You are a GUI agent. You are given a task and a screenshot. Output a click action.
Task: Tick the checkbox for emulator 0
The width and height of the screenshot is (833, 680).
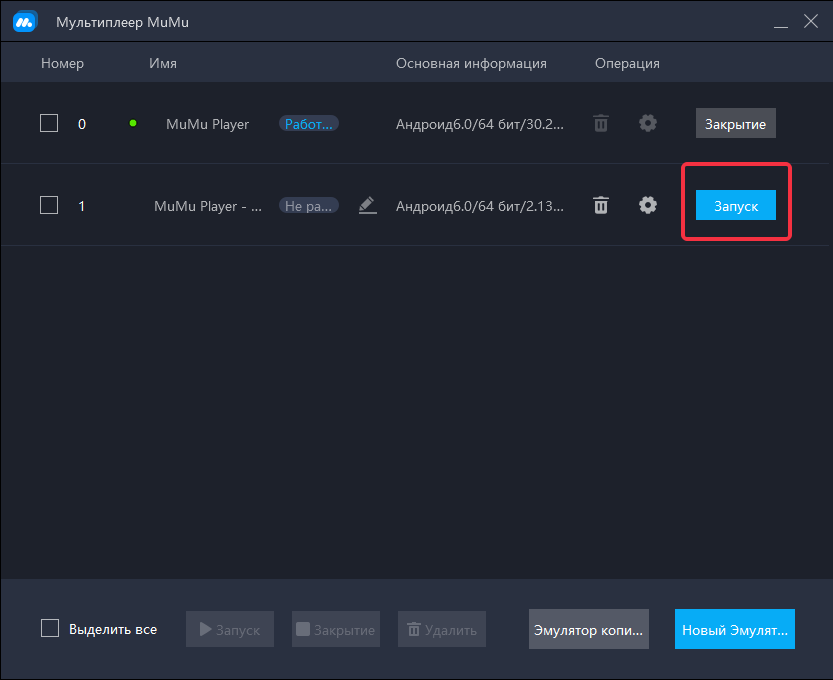(49, 123)
